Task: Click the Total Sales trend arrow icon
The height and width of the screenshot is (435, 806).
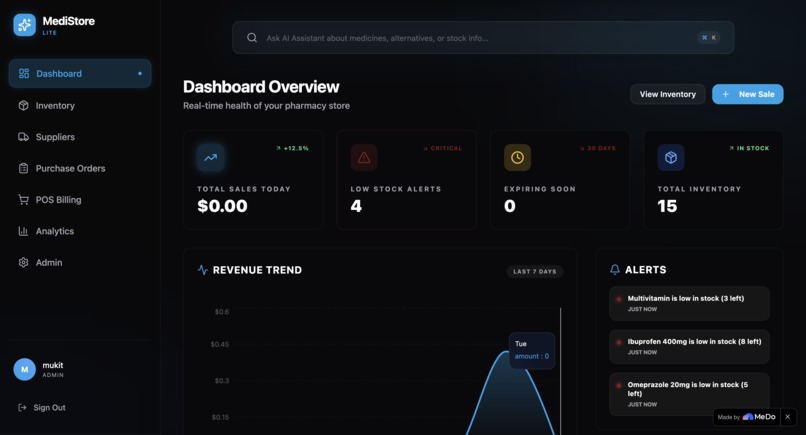Action: coord(210,157)
